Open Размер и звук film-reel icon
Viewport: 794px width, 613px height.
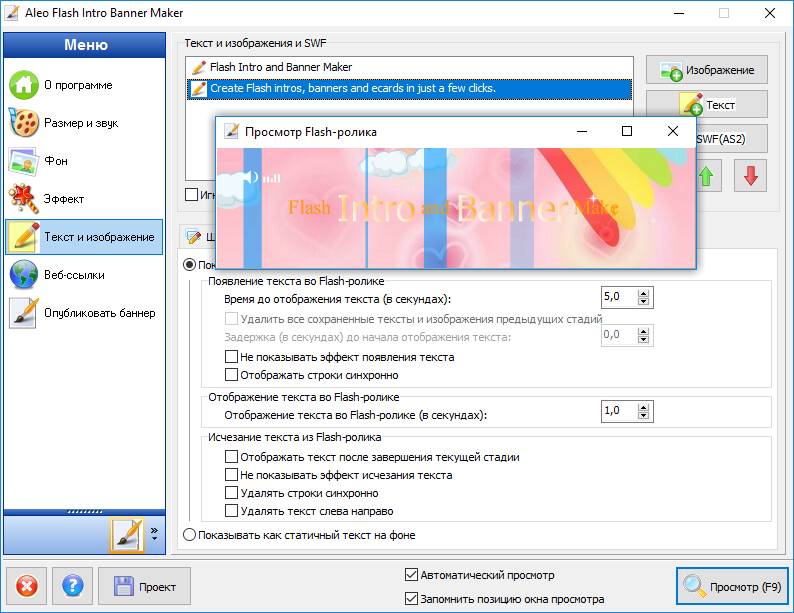[x=24, y=122]
